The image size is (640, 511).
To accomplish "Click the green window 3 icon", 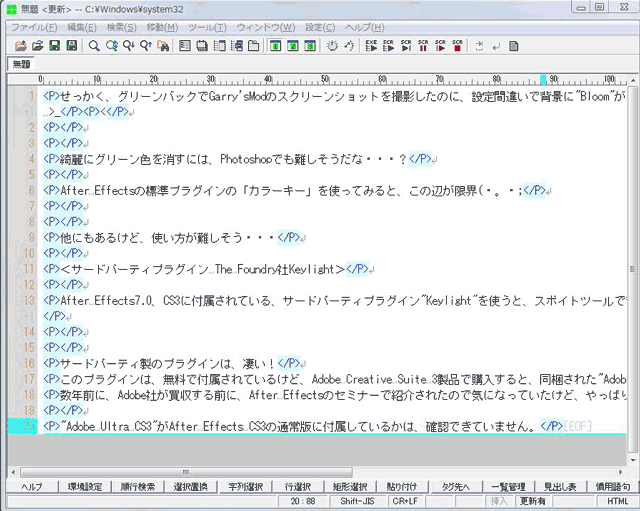I will (306, 46).
